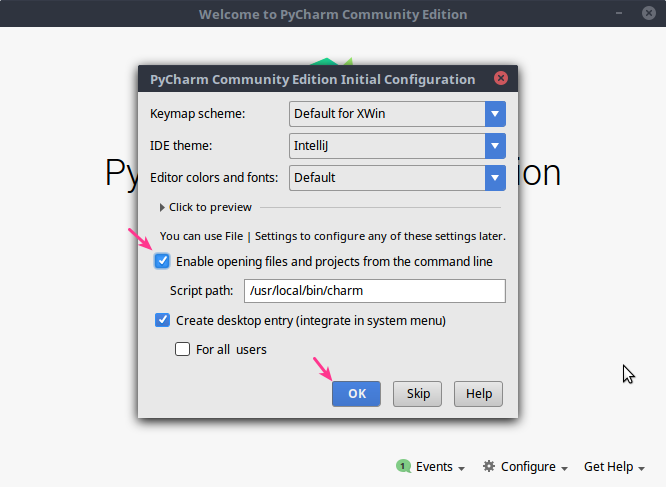Open Configure menu in Welcome window

pos(525,467)
